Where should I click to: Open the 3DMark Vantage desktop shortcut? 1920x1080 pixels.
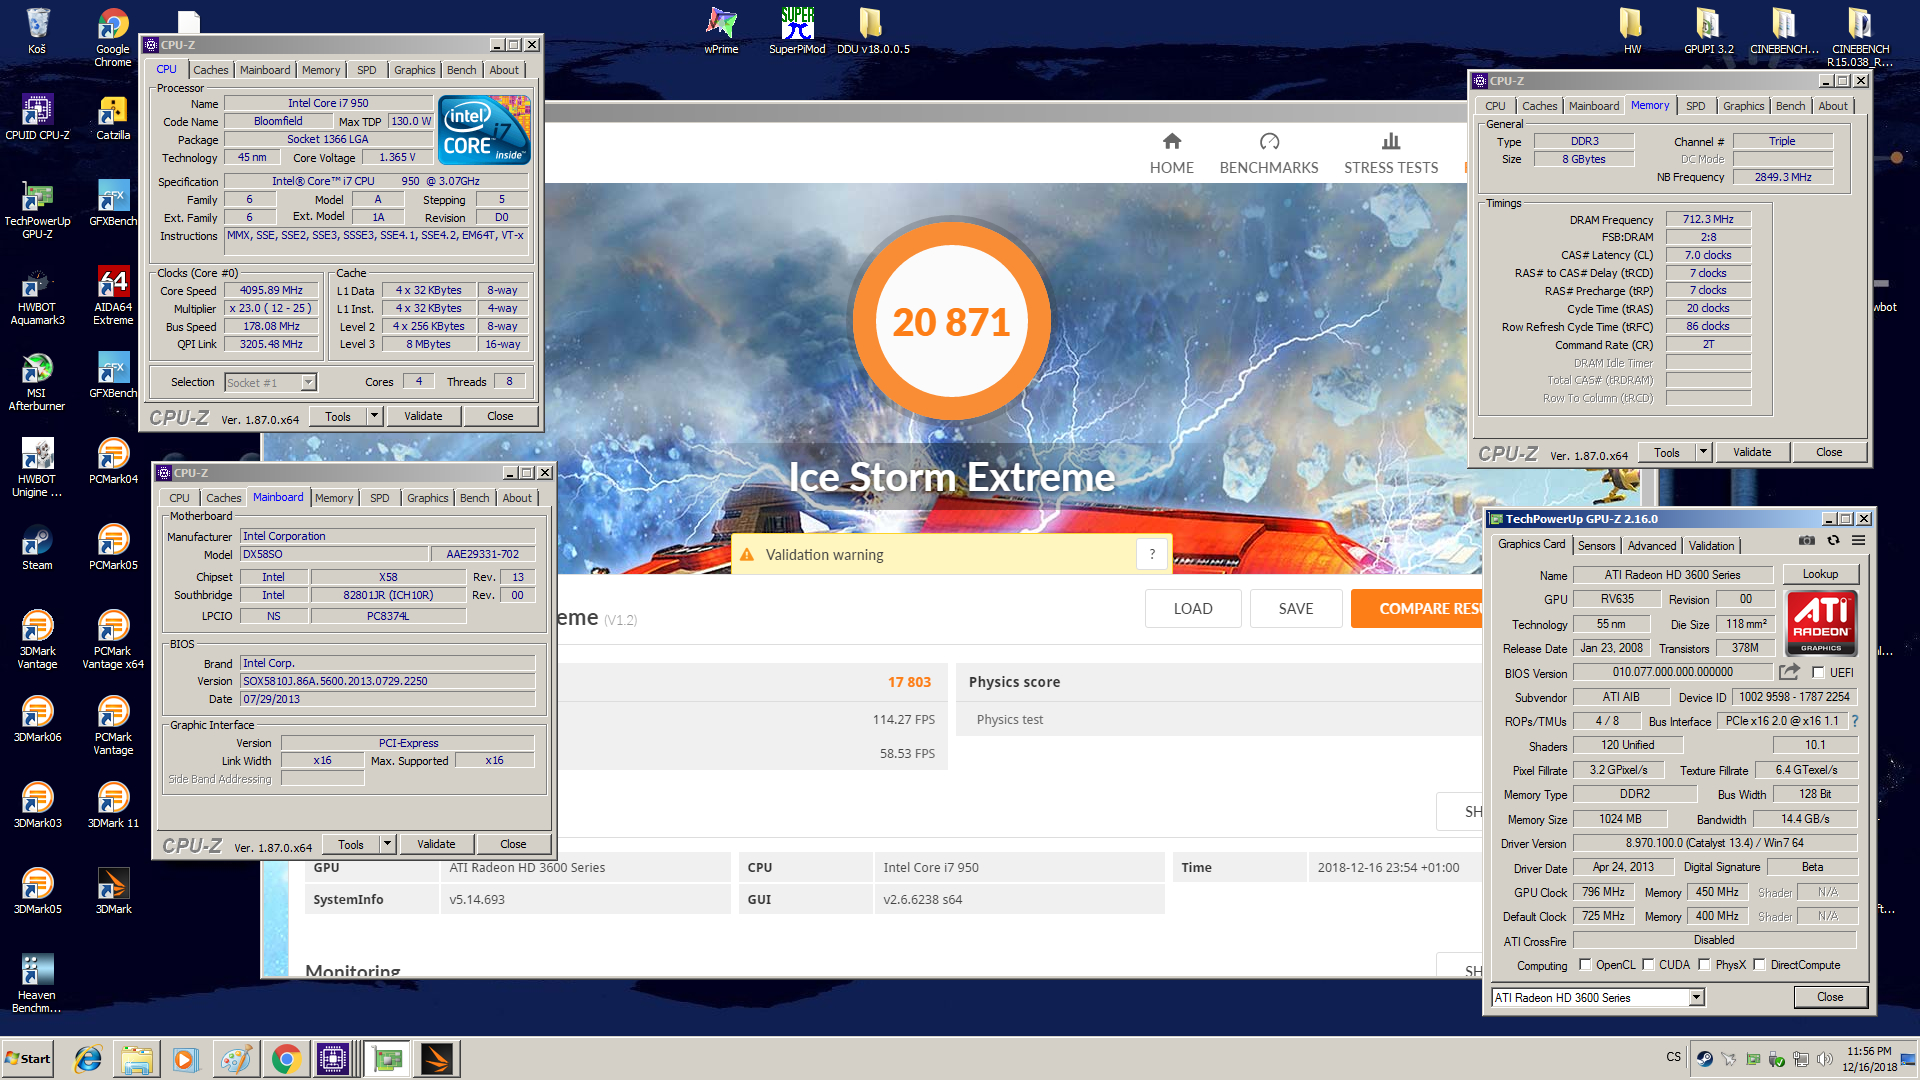tap(37, 640)
